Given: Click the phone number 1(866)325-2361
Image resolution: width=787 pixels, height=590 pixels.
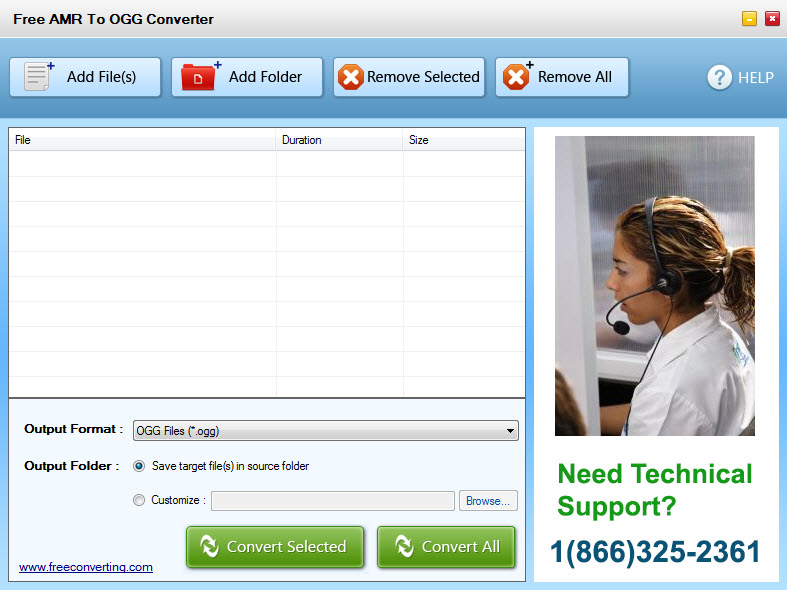Looking at the screenshot, I should coord(655,552).
